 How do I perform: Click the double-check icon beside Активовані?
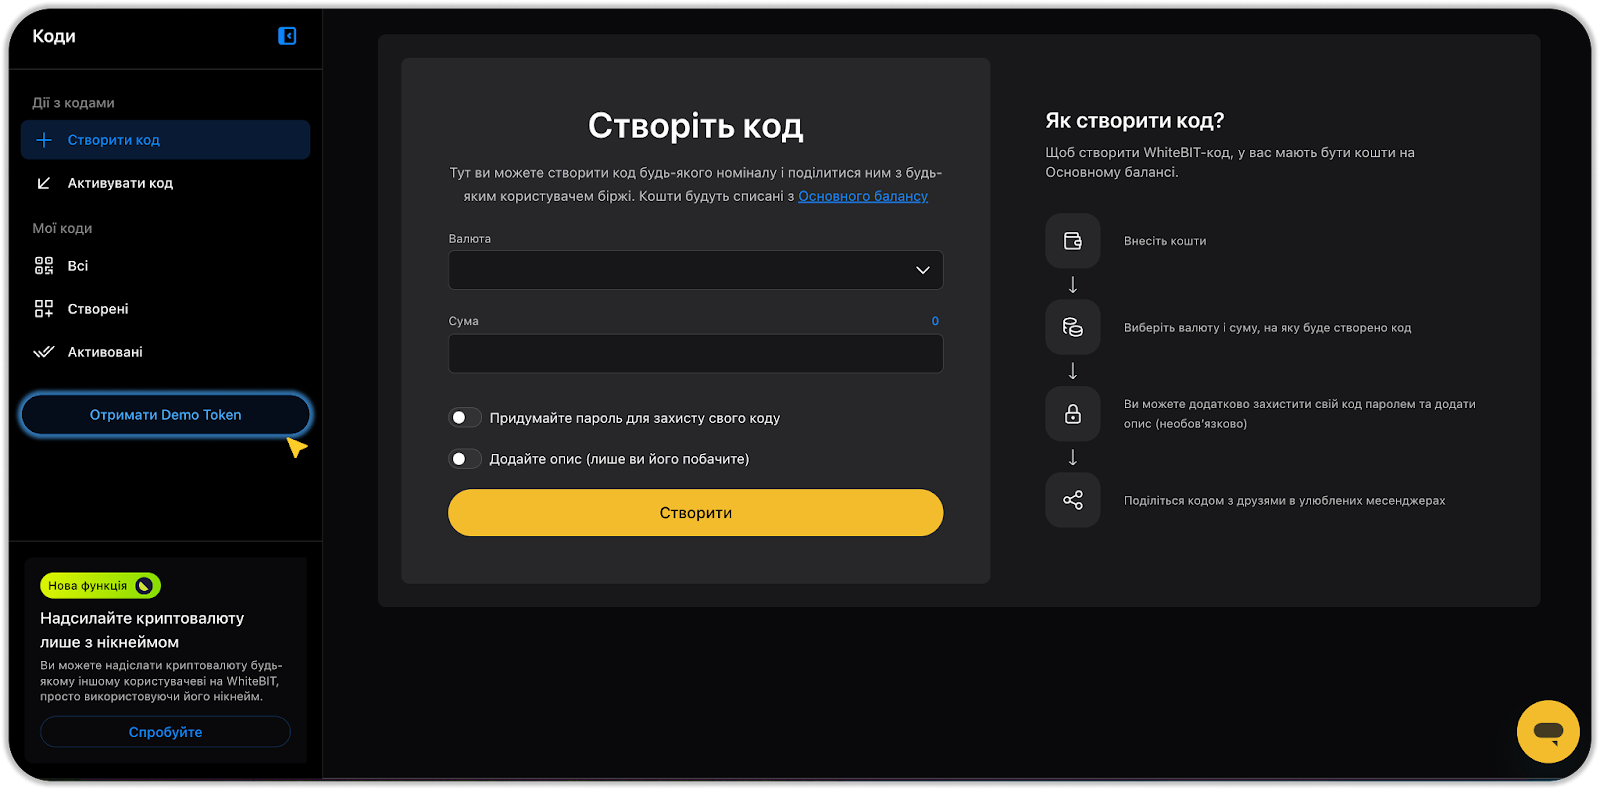click(x=44, y=352)
